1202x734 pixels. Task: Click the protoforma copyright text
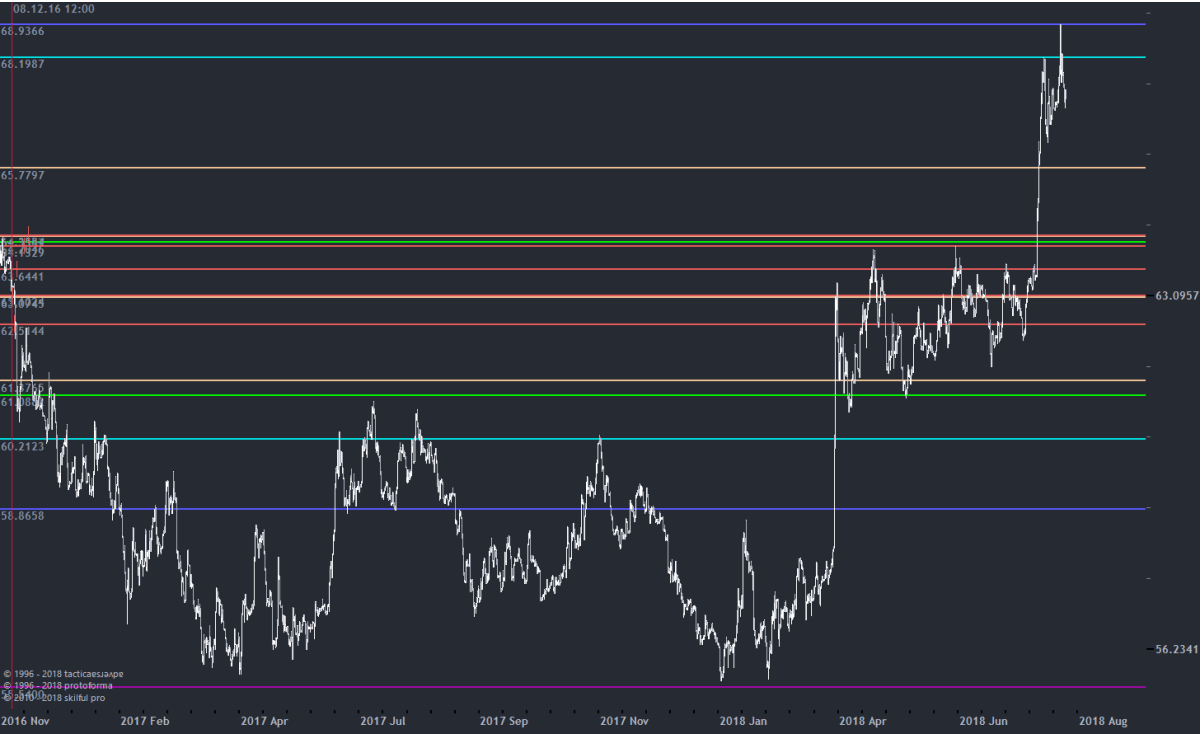pos(58,685)
